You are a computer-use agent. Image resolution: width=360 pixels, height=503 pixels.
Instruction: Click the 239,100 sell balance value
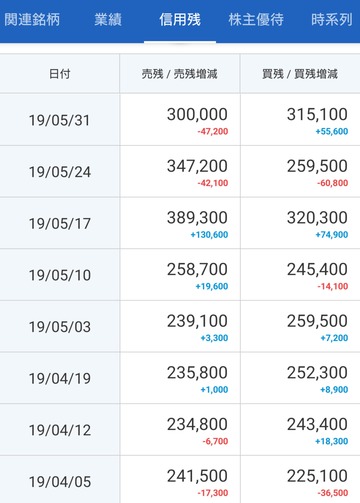[x=197, y=321]
